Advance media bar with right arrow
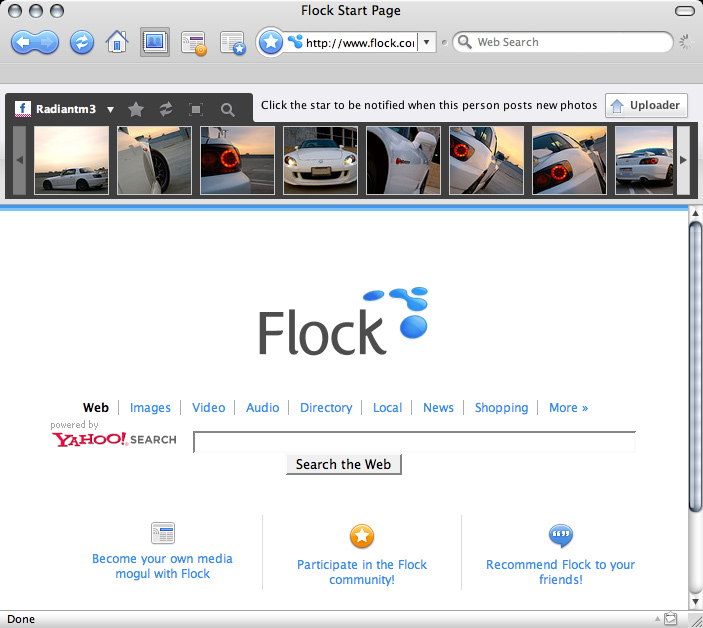 [683, 160]
